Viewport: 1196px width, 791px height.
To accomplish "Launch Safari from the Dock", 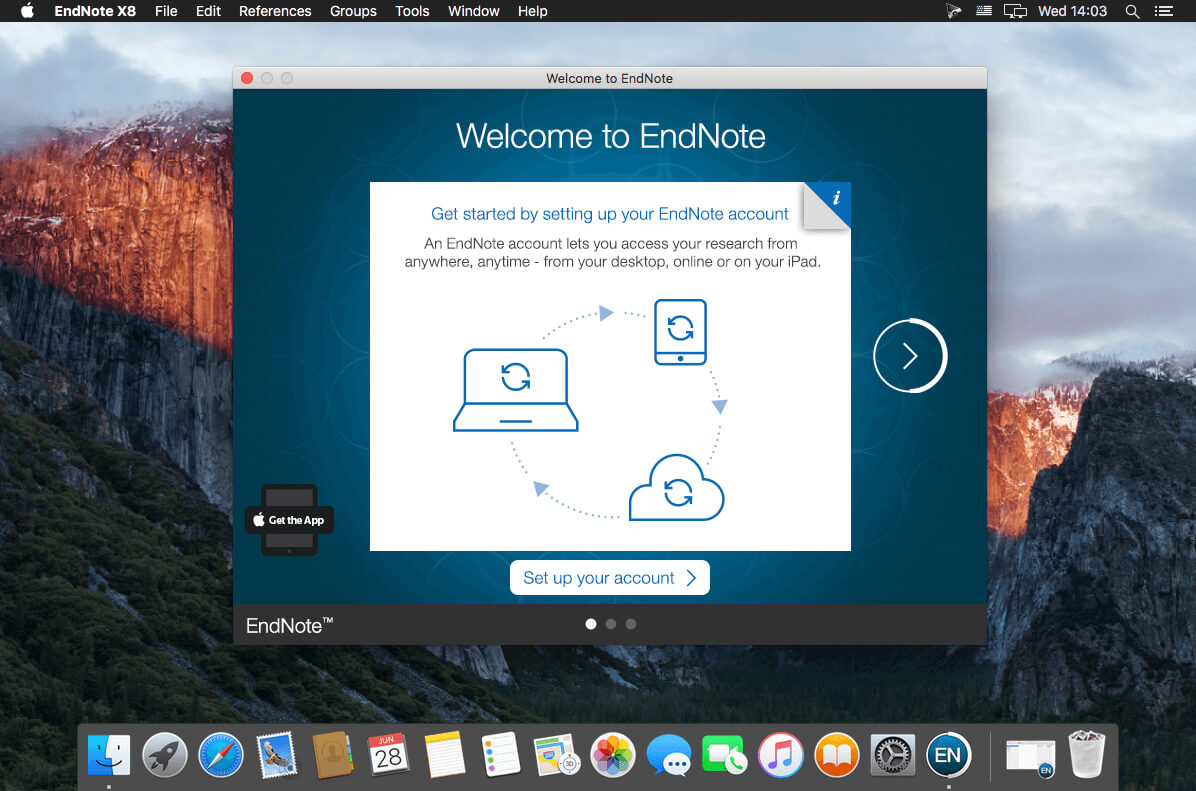I will pyautogui.click(x=221, y=755).
